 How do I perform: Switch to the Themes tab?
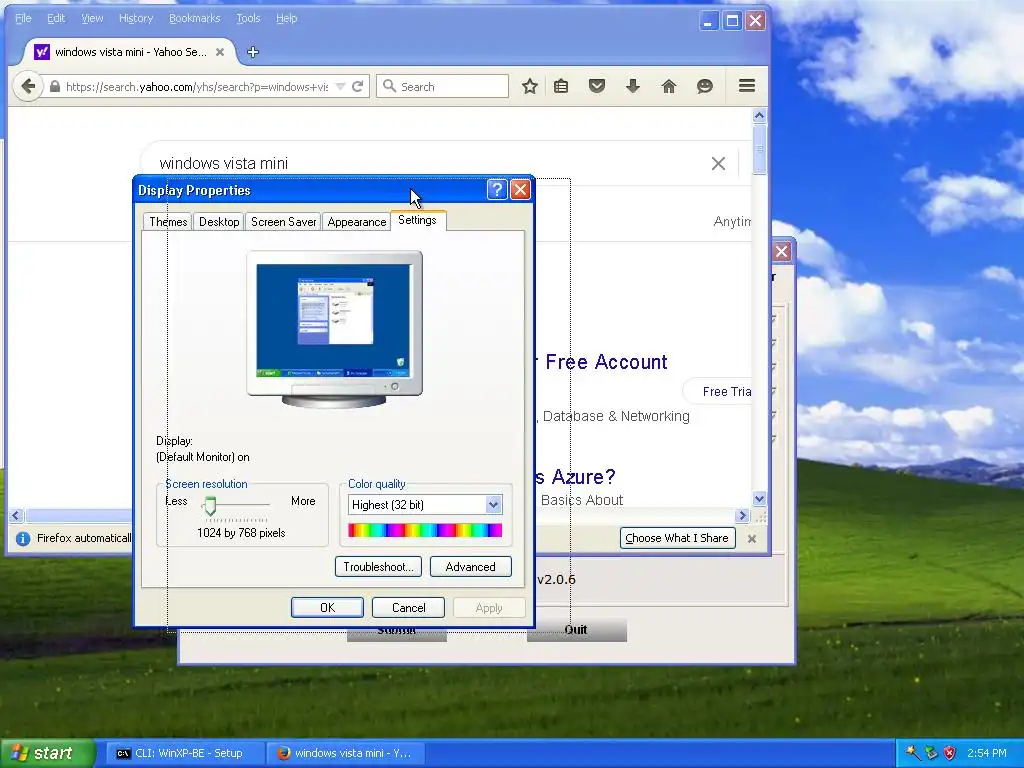[x=168, y=222]
